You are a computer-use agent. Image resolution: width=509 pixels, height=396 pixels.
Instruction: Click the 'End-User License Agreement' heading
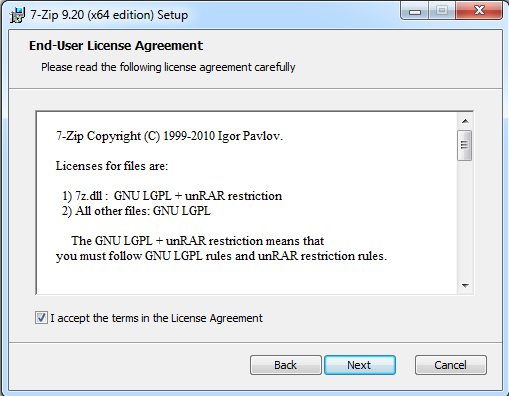click(x=116, y=46)
